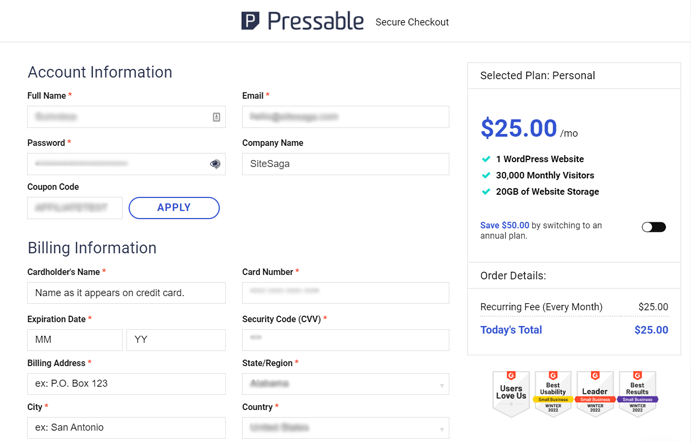
Task: Click the Billing Address input field
Action: coord(126,384)
